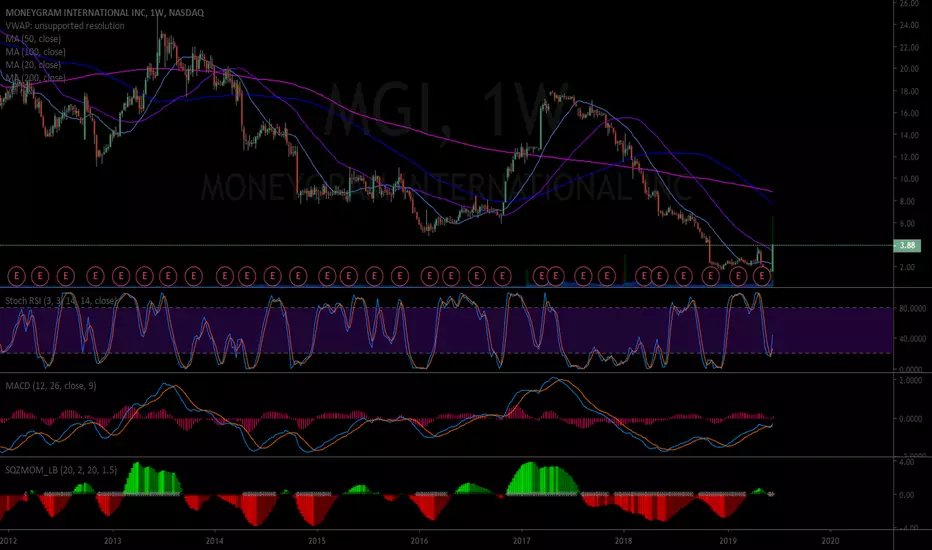
Task: Click the 22.00 price axis label
Action: [x=909, y=47]
